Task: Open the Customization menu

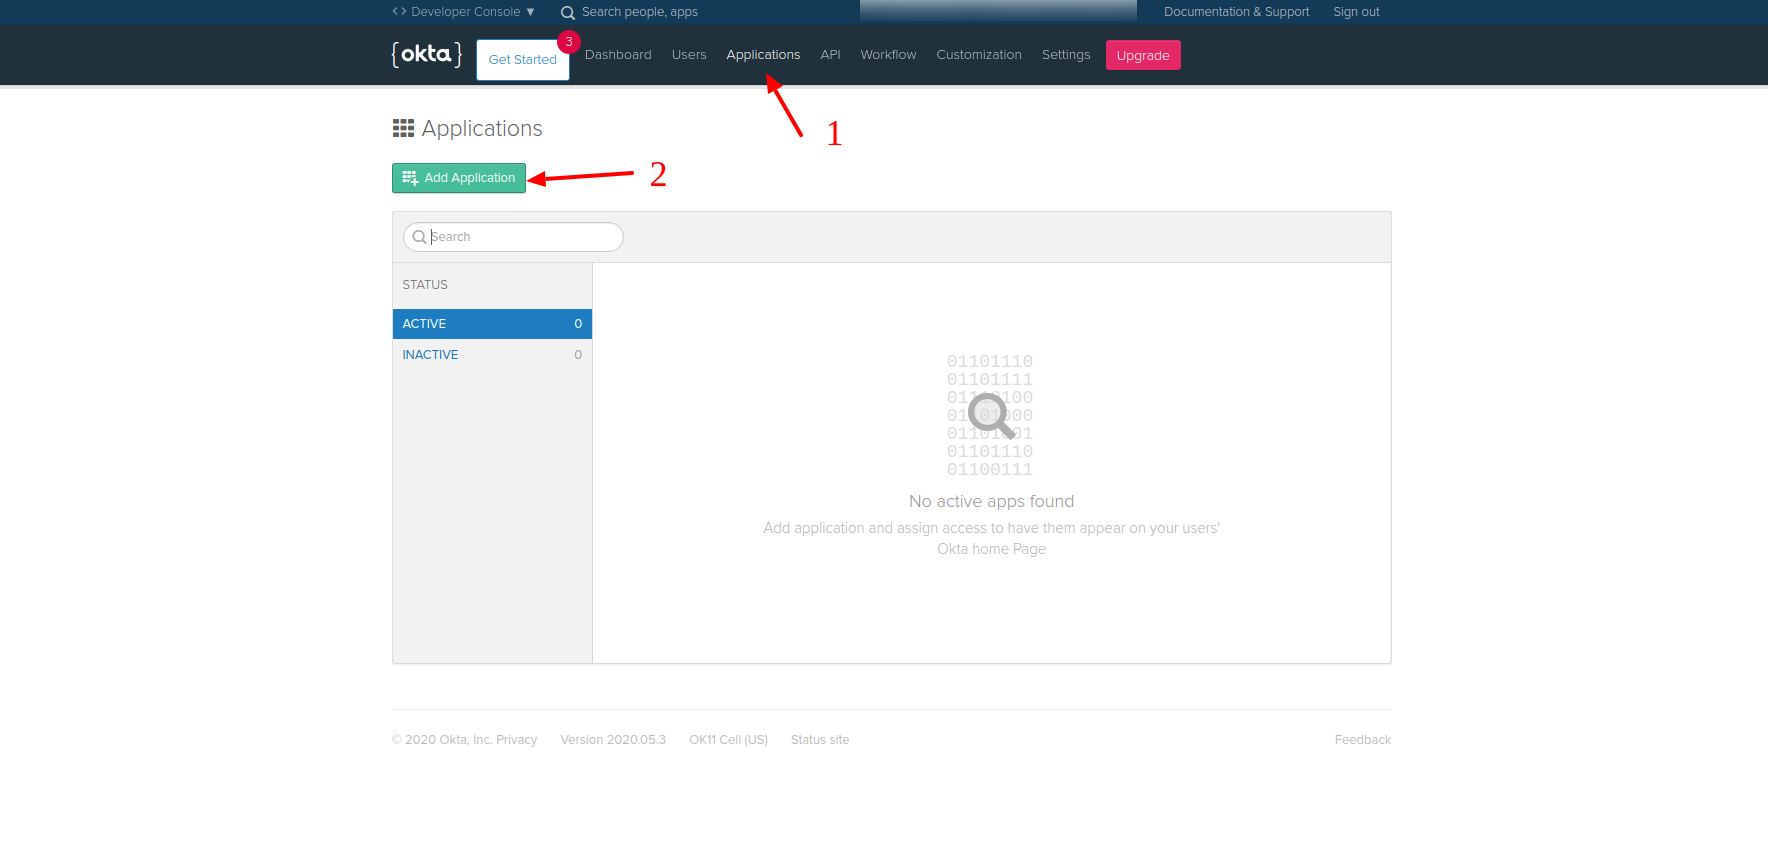Action: click(x=978, y=55)
